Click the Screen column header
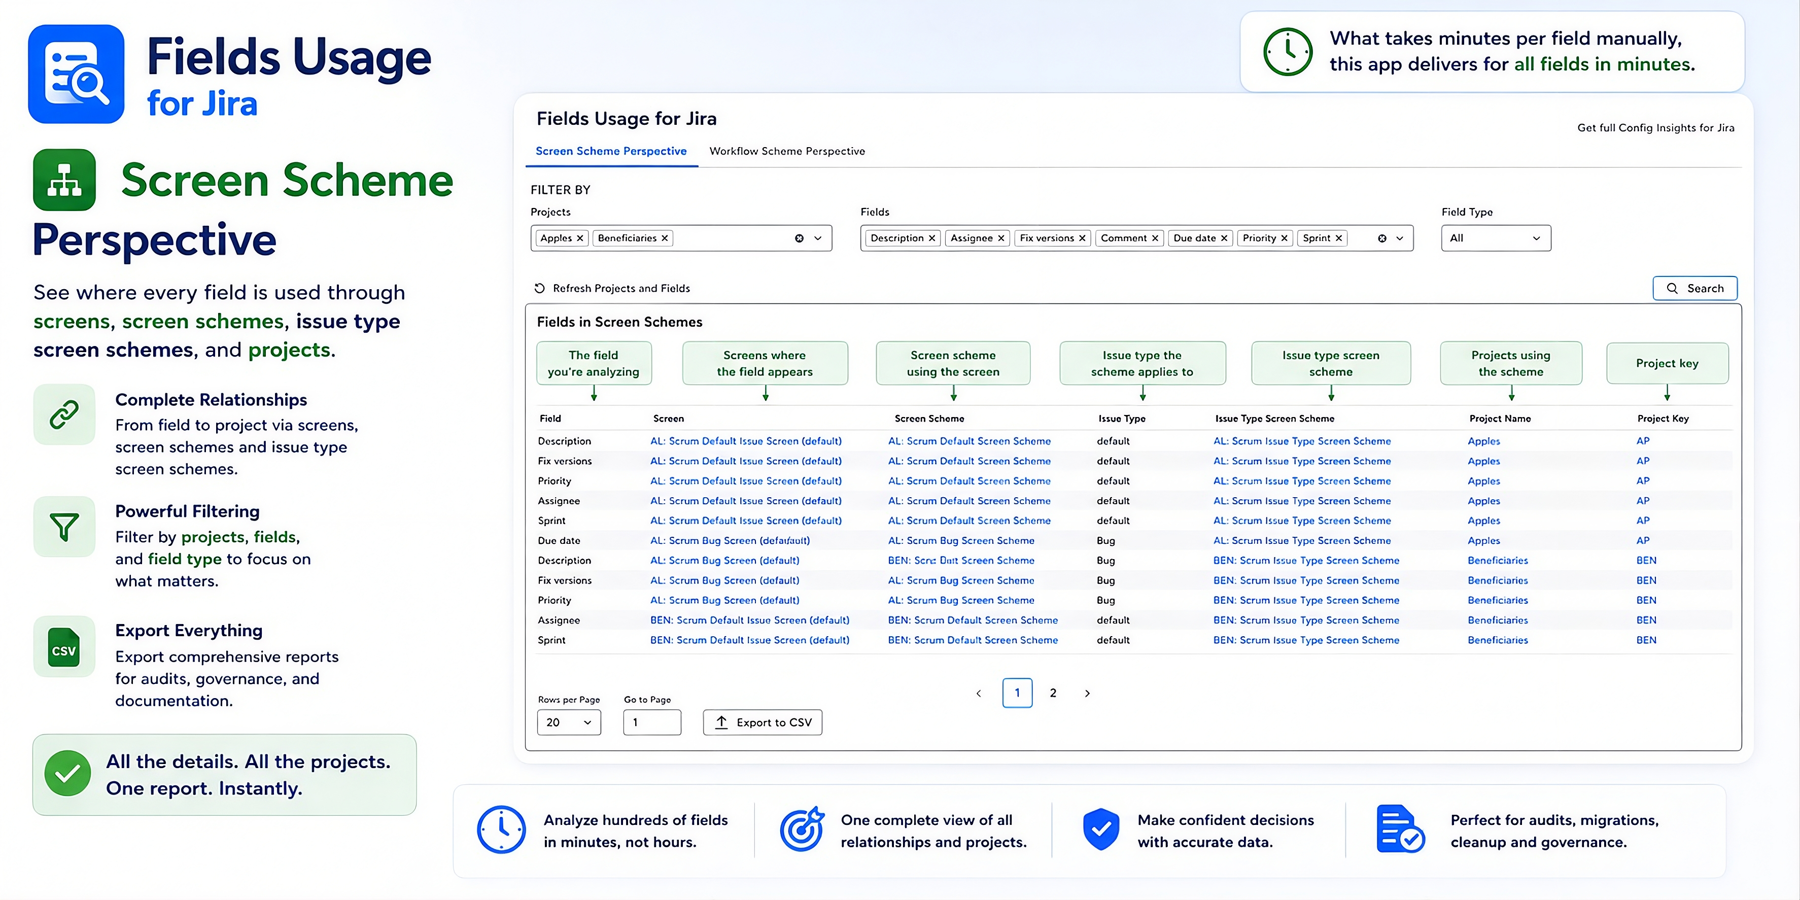1800x900 pixels. [668, 418]
